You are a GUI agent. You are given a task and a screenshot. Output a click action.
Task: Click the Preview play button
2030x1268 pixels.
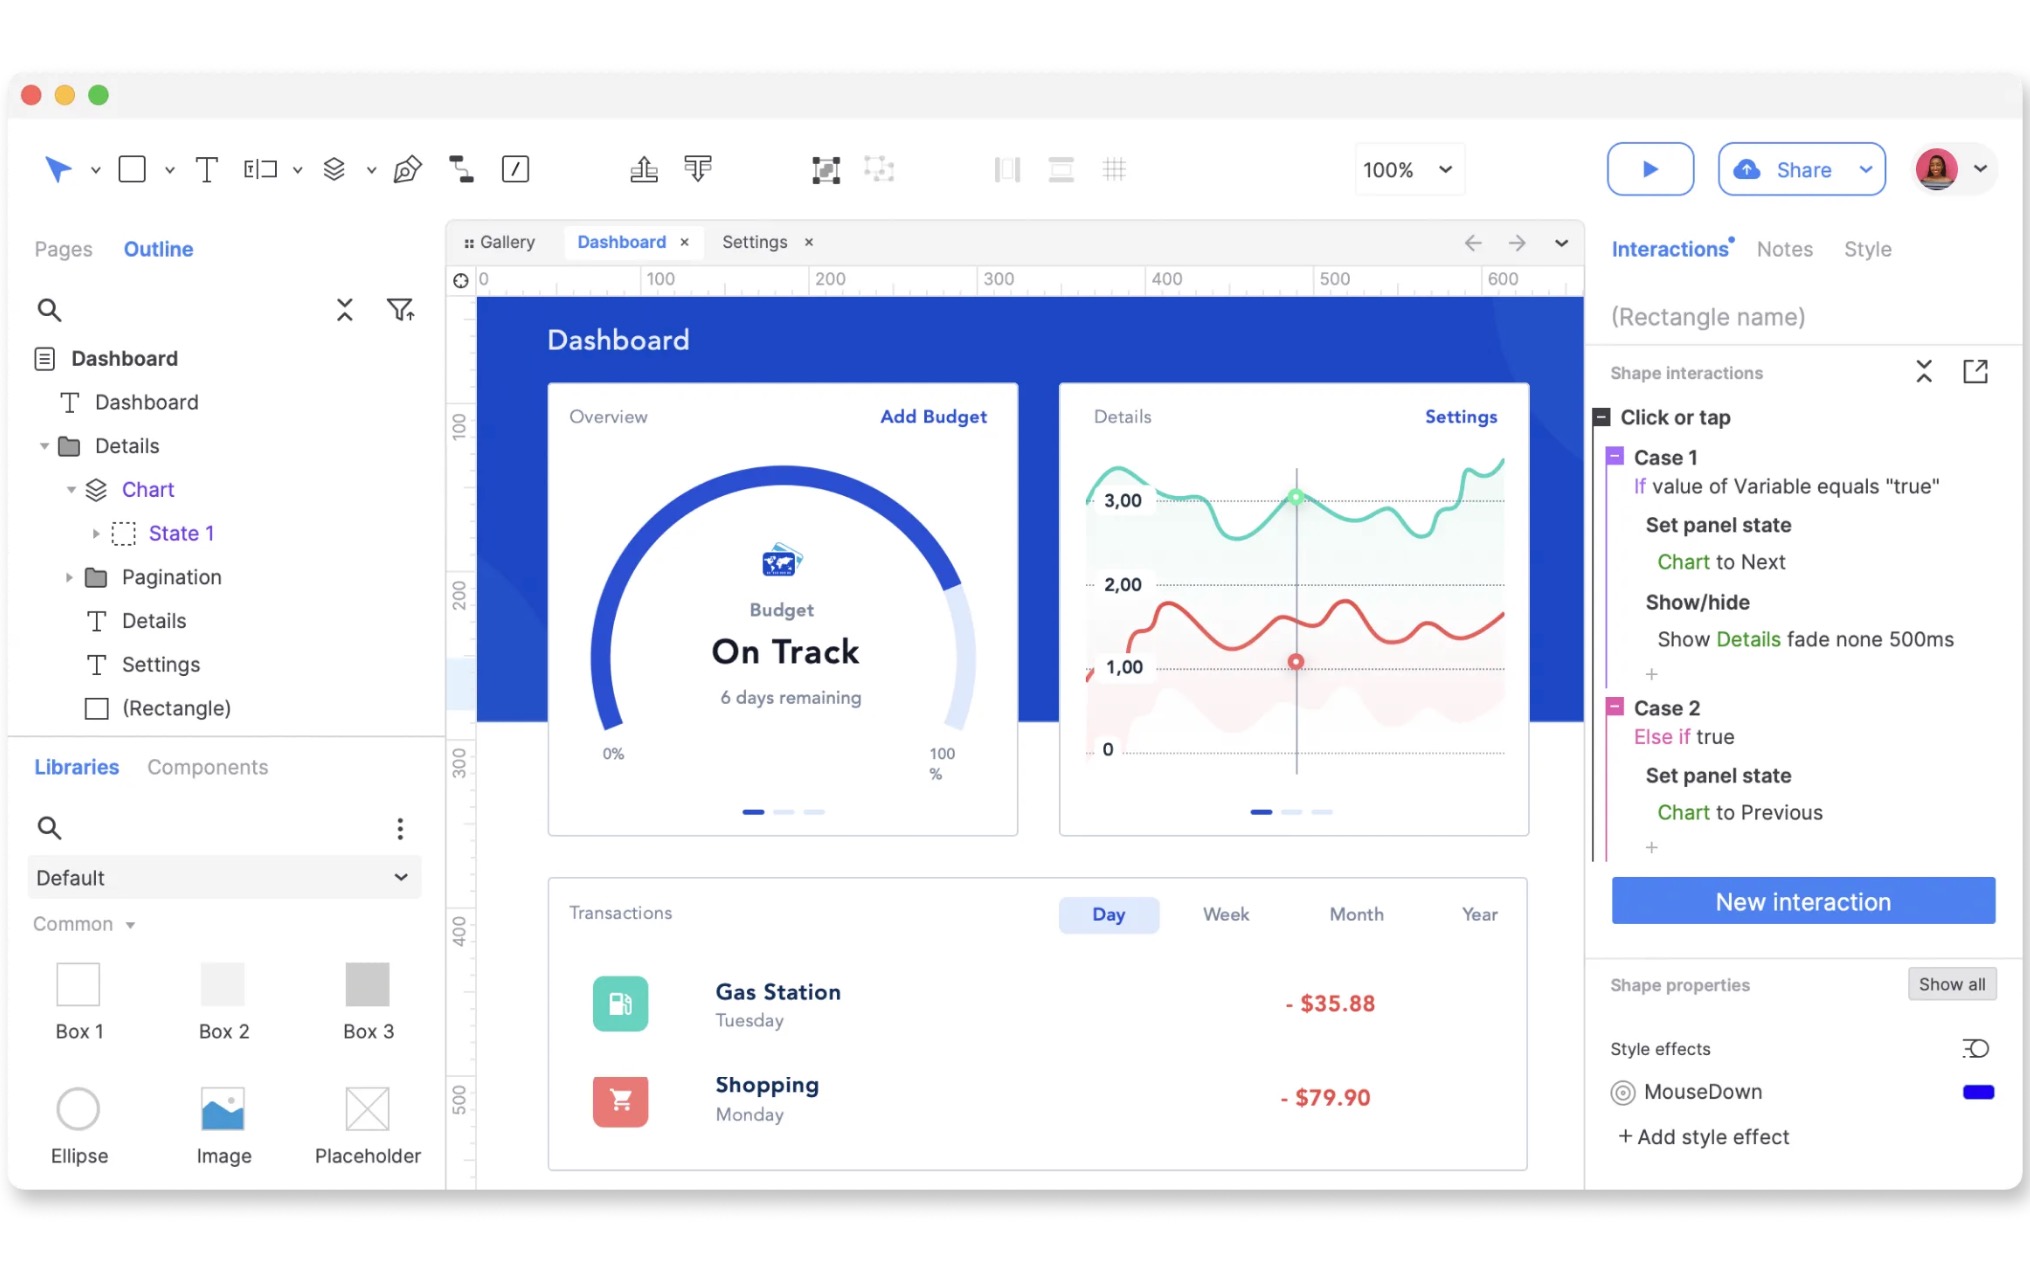coord(1650,169)
